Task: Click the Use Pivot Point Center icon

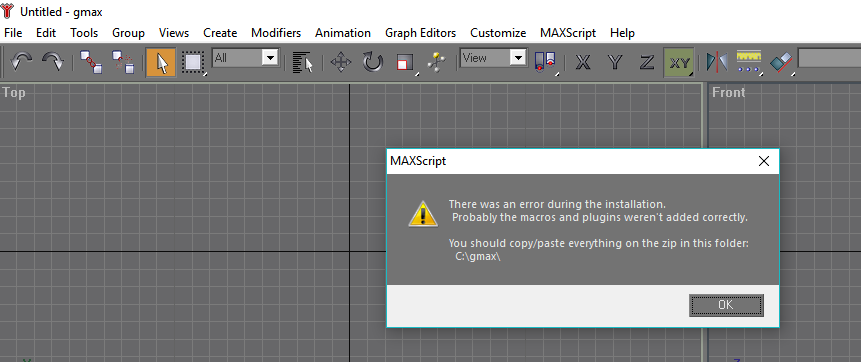Action: click(545, 62)
